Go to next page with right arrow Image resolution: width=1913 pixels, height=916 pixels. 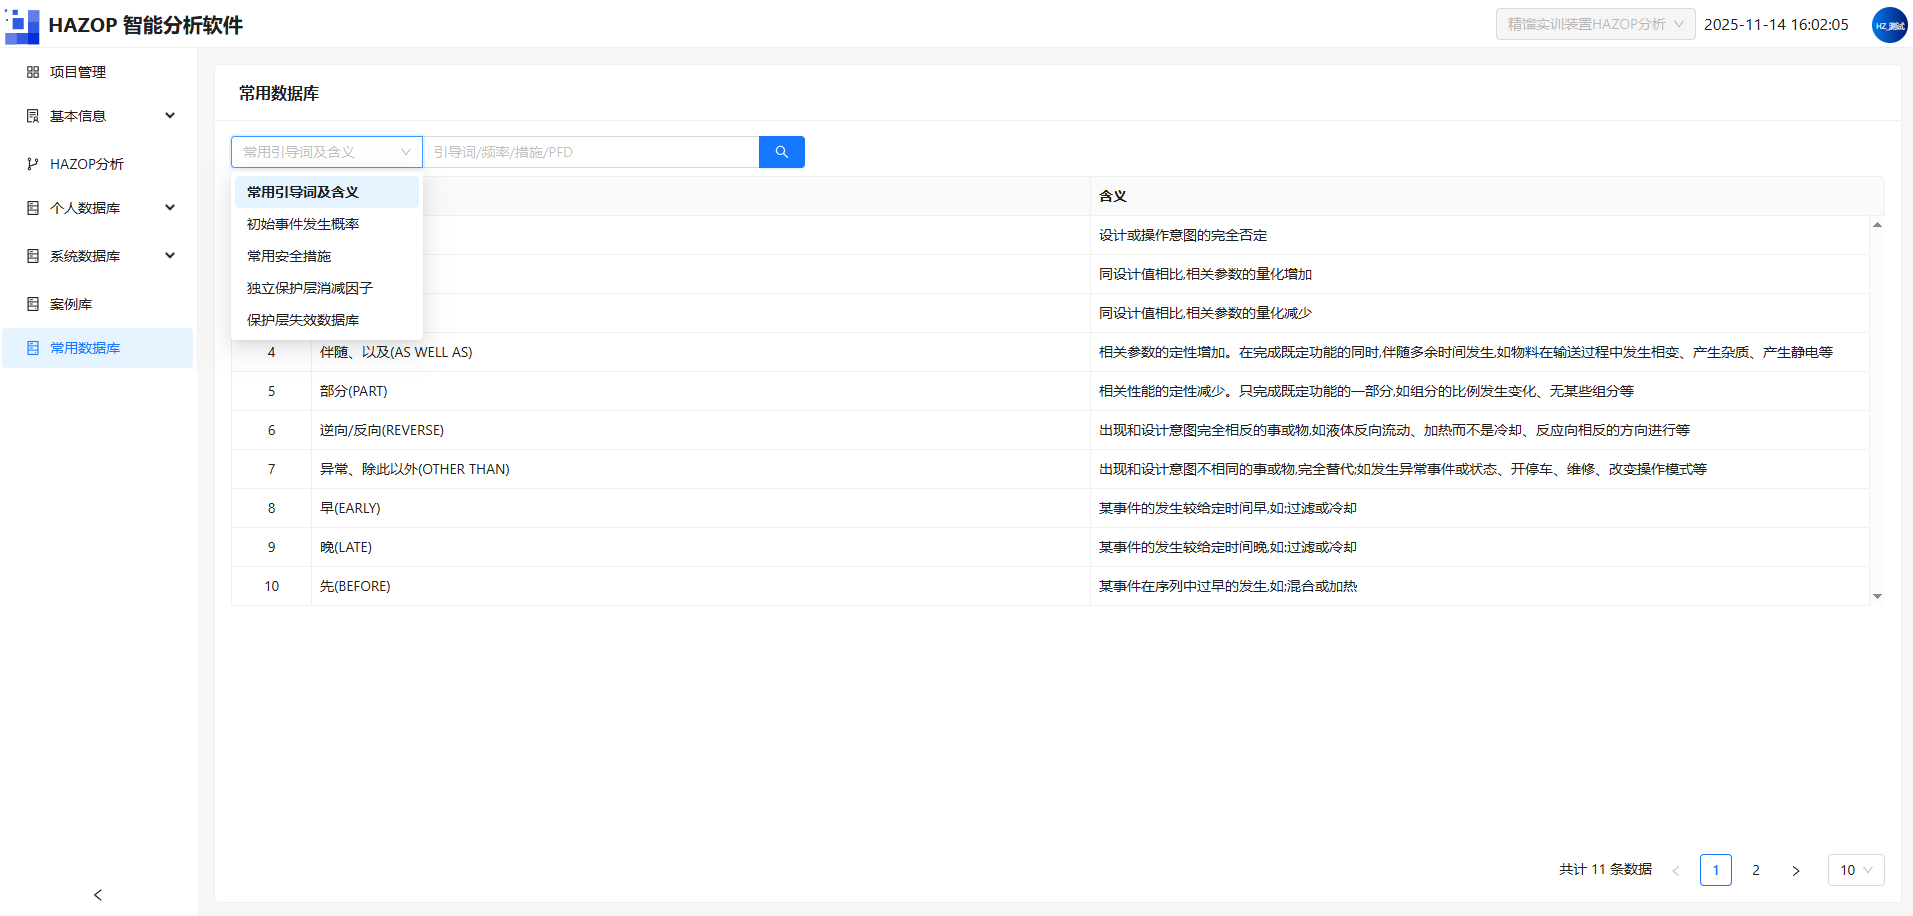pyautogui.click(x=1796, y=870)
